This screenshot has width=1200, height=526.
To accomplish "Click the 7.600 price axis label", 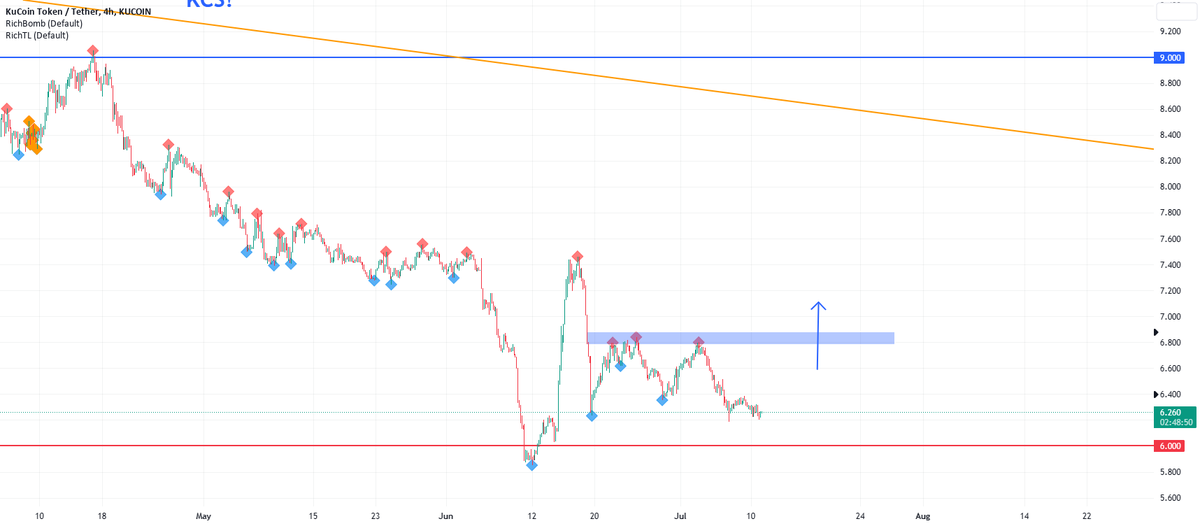I will [1170, 239].
